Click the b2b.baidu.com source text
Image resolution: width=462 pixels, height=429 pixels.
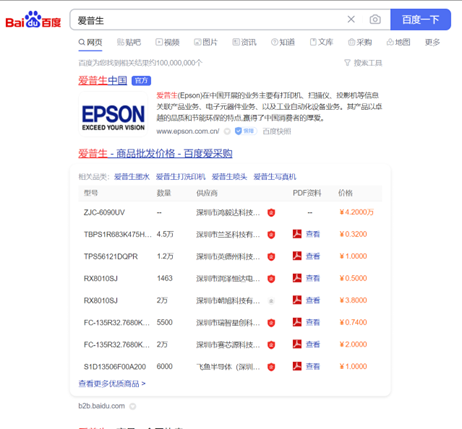coord(102,406)
